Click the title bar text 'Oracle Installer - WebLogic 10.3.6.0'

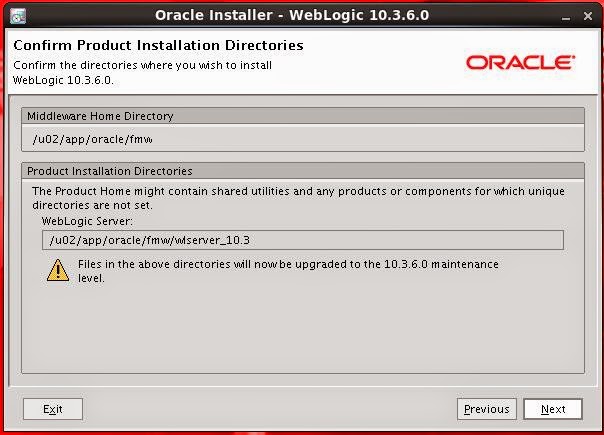point(292,15)
